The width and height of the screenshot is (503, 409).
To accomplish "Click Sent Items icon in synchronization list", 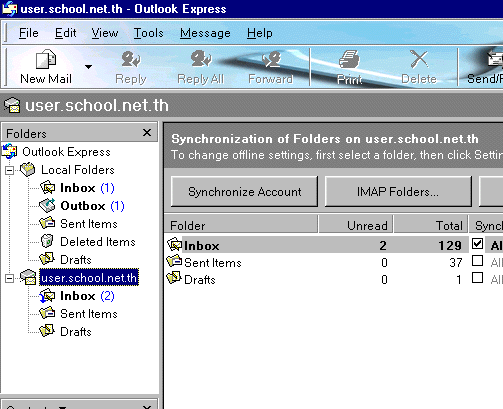I will tap(174, 261).
